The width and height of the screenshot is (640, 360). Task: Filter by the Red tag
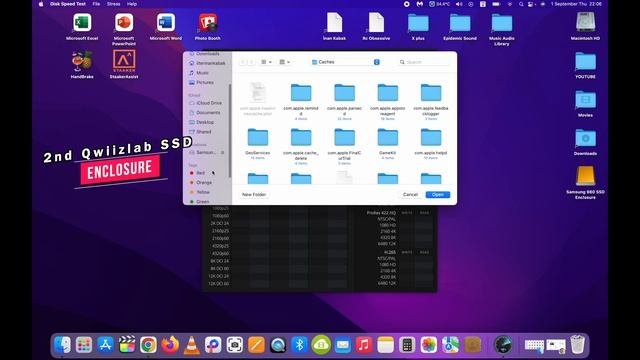pos(201,173)
